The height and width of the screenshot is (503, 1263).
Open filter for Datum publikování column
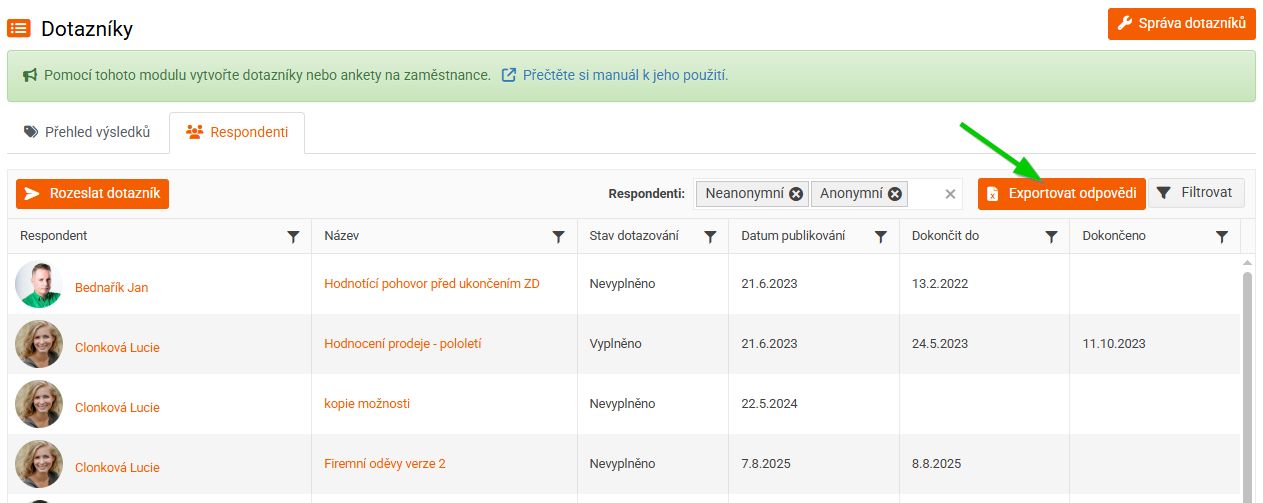coord(881,237)
